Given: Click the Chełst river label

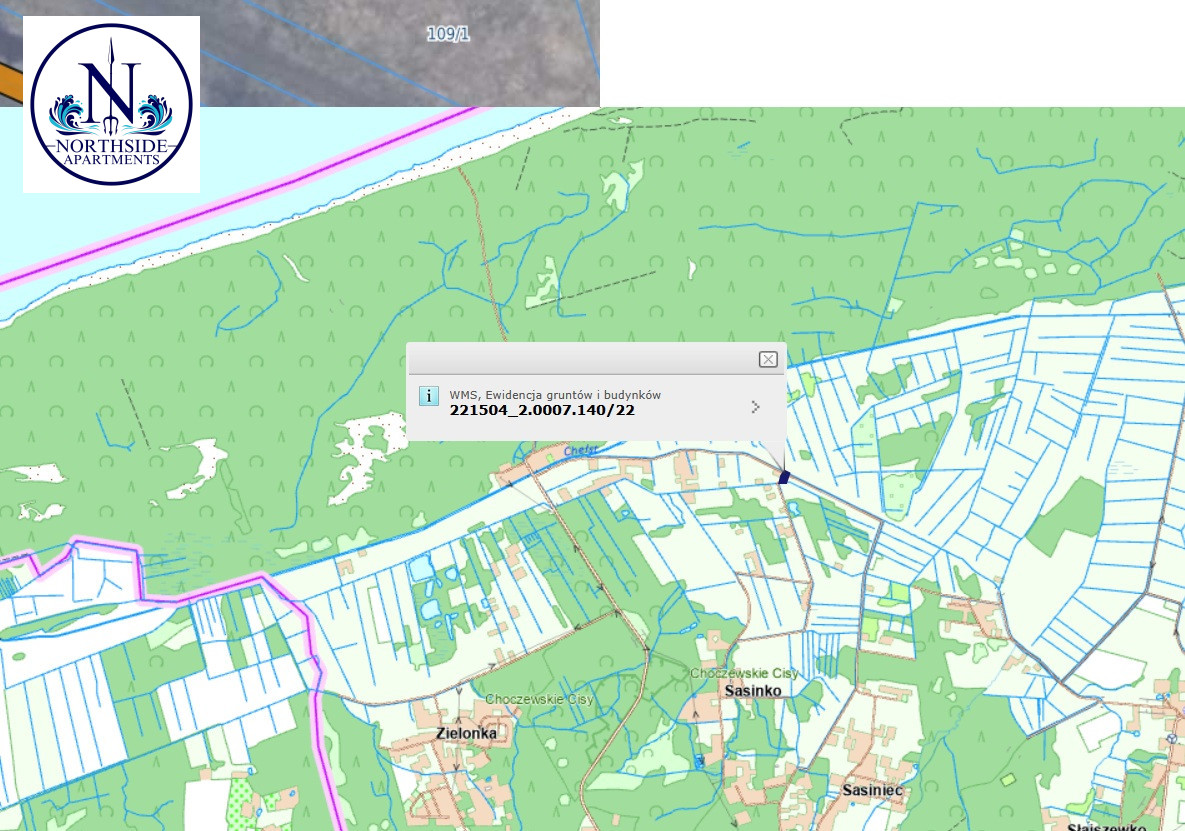Looking at the screenshot, I should point(580,451).
